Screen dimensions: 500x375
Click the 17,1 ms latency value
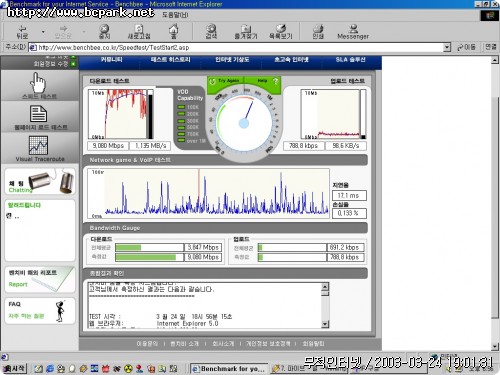(349, 195)
